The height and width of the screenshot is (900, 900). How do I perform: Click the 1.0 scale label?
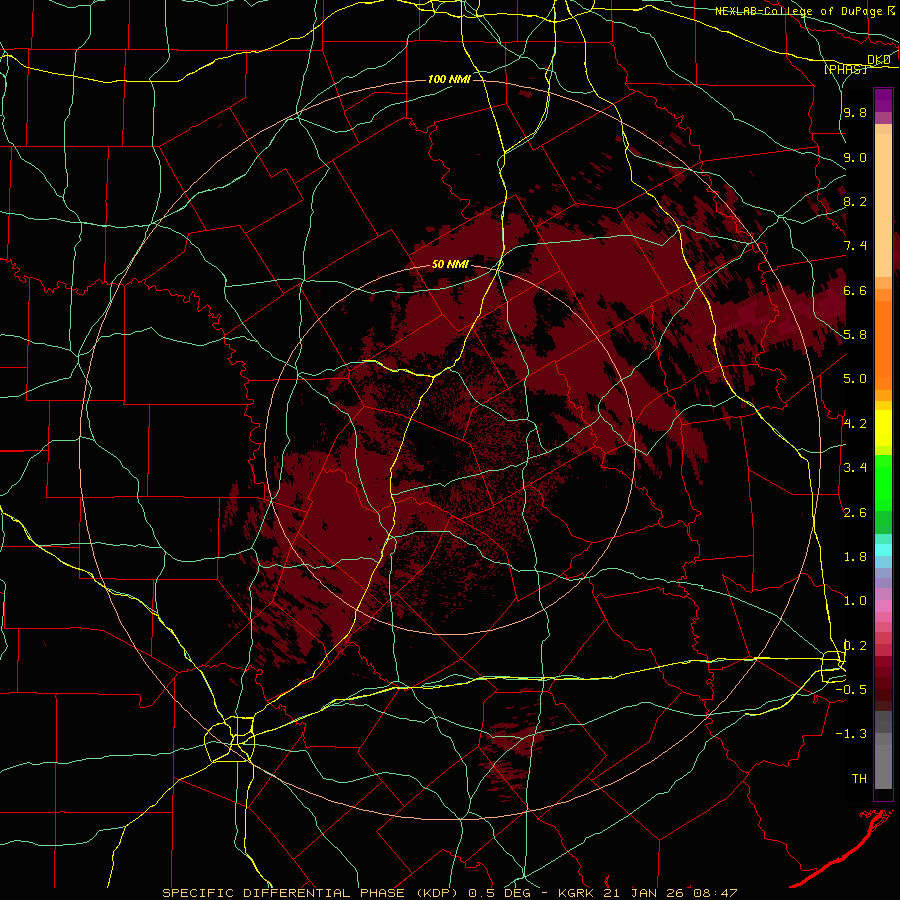tap(855, 600)
